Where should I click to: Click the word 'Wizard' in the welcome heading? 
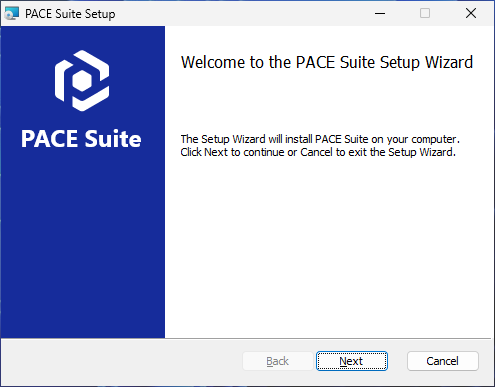pyautogui.click(x=449, y=62)
